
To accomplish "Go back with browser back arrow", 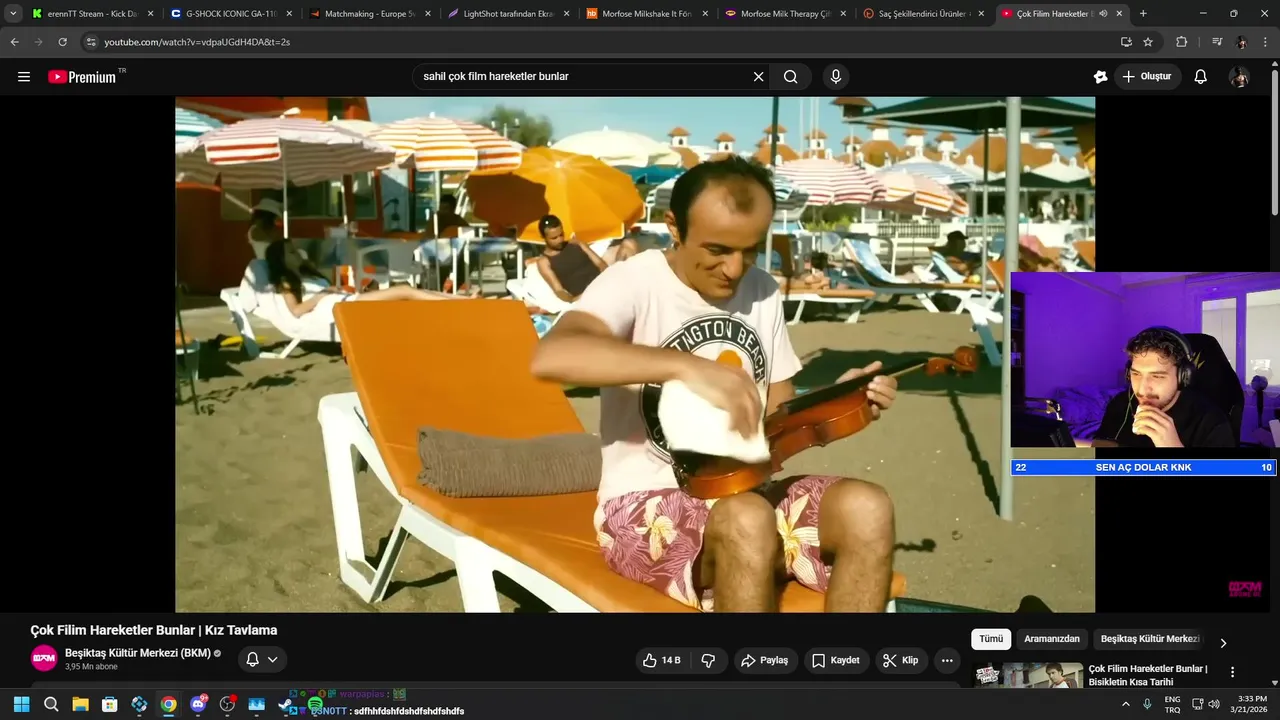I will [x=14, y=42].
